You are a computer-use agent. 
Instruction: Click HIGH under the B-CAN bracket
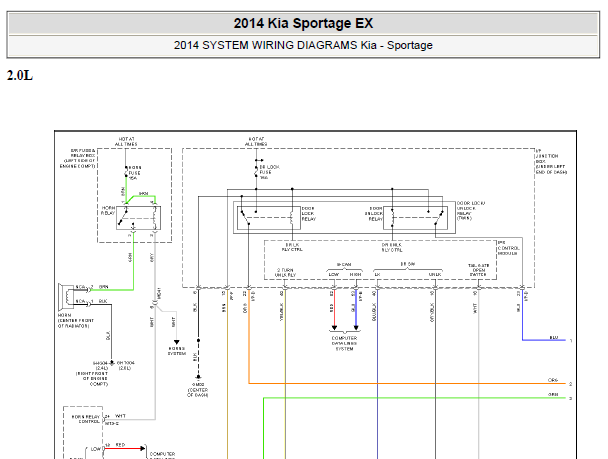[356, 274]
